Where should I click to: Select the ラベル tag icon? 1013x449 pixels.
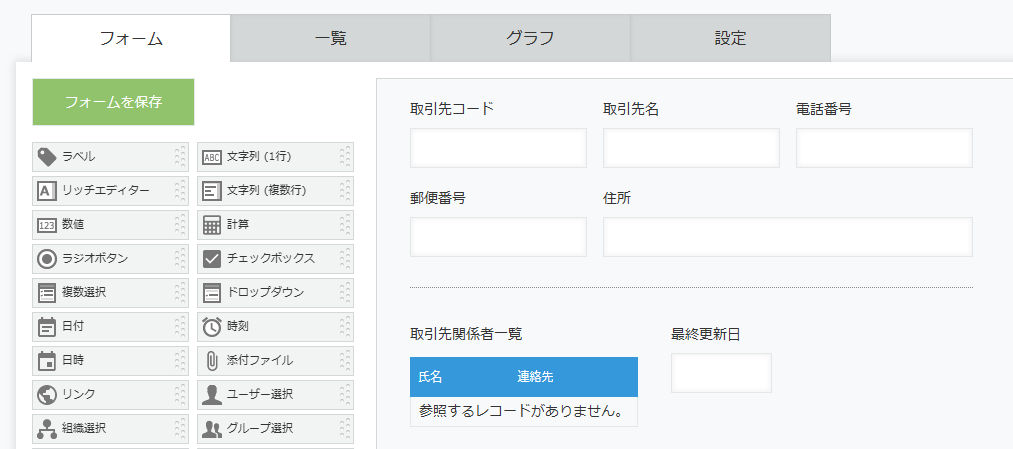coord(47,156)
